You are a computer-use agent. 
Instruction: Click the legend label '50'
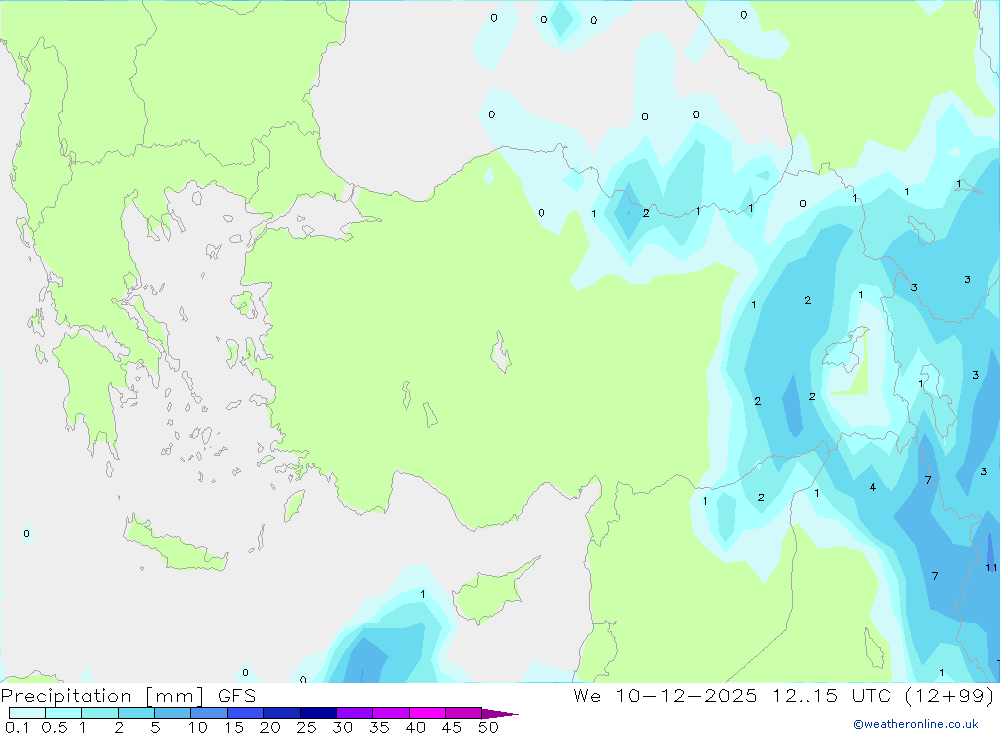(x=488, y=727)
